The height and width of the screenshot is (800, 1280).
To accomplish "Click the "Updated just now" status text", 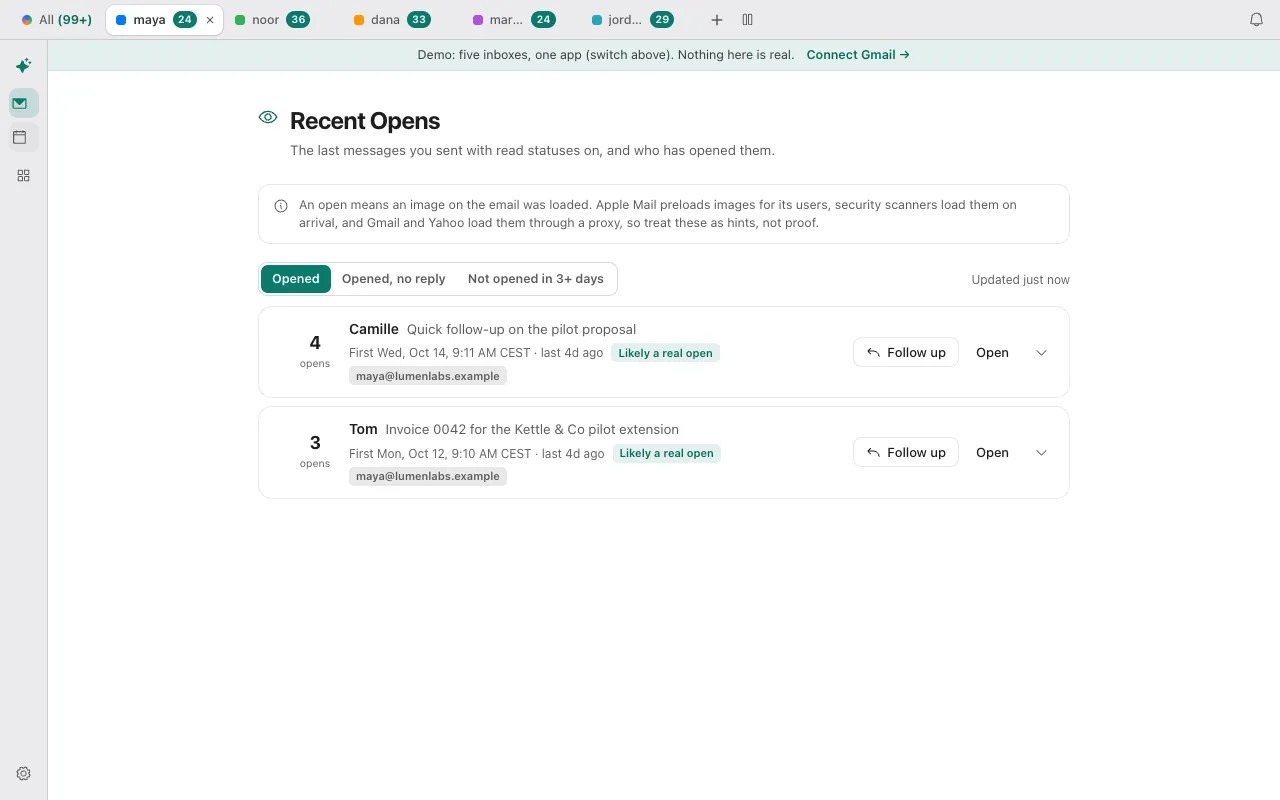I will [1020, 280].
